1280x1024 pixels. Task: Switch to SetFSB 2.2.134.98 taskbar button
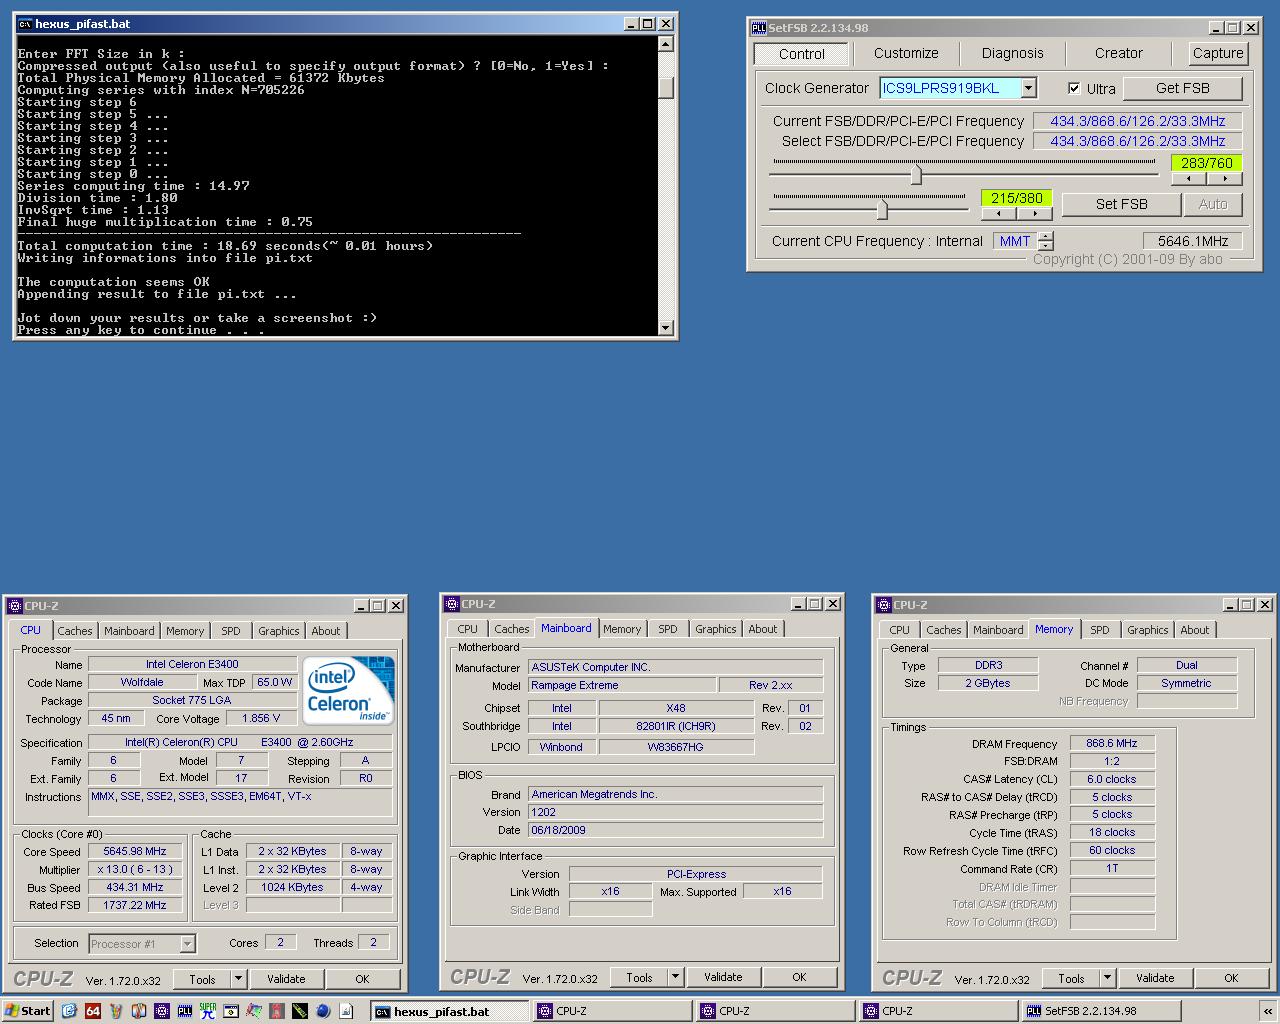click(x=1099, y=1011)
